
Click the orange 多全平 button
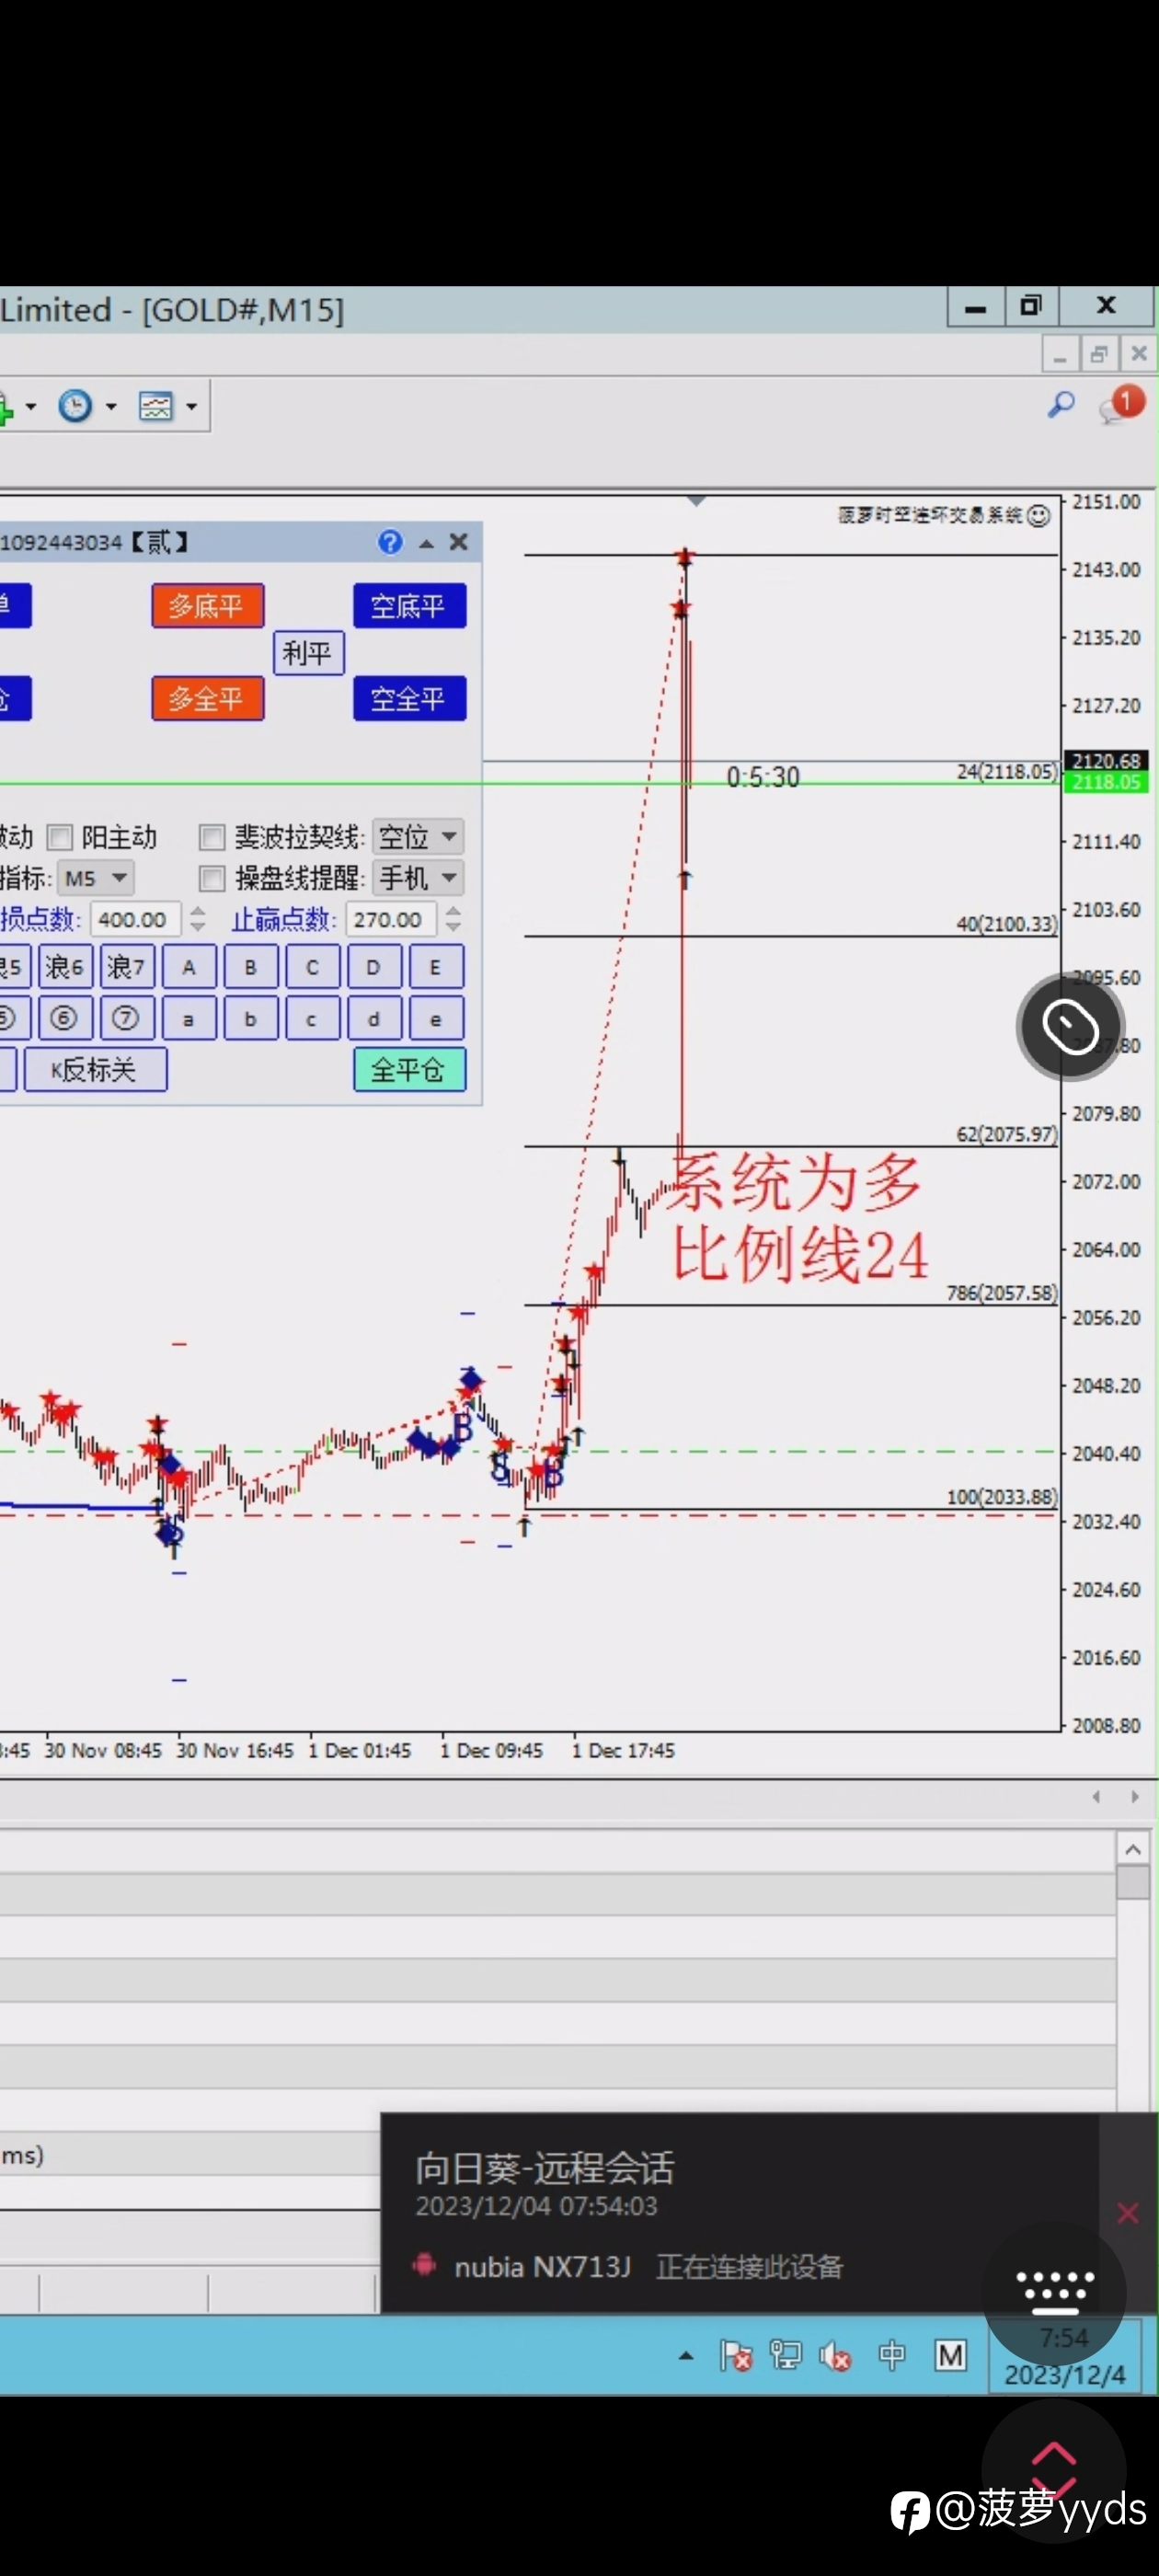207,698
